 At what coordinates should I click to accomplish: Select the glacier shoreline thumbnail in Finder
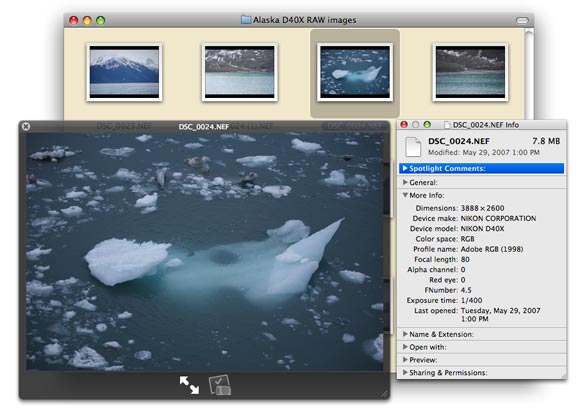click(240, 72)
